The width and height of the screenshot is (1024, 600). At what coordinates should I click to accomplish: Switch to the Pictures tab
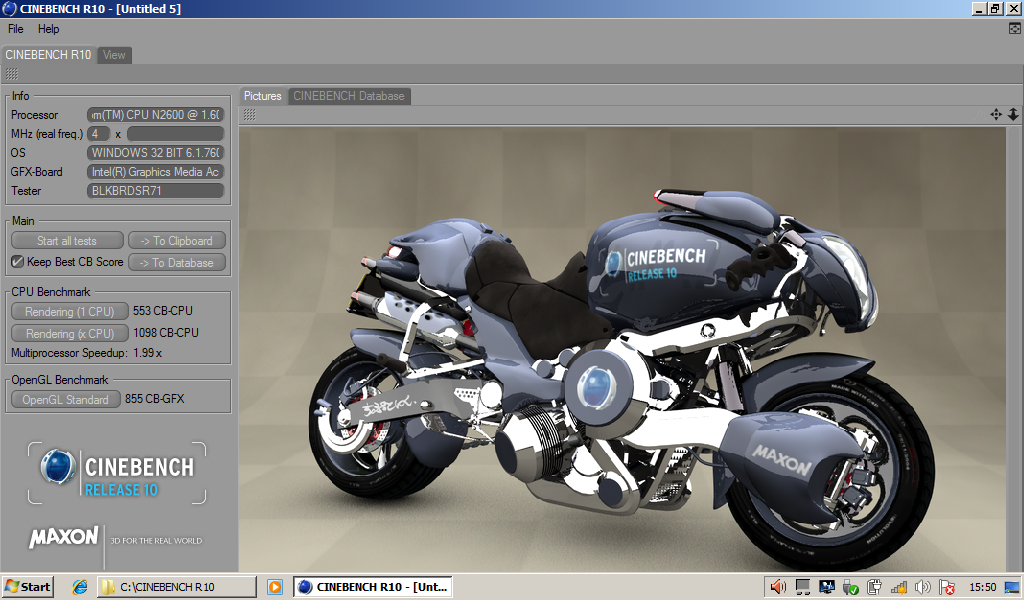[263, 96]
